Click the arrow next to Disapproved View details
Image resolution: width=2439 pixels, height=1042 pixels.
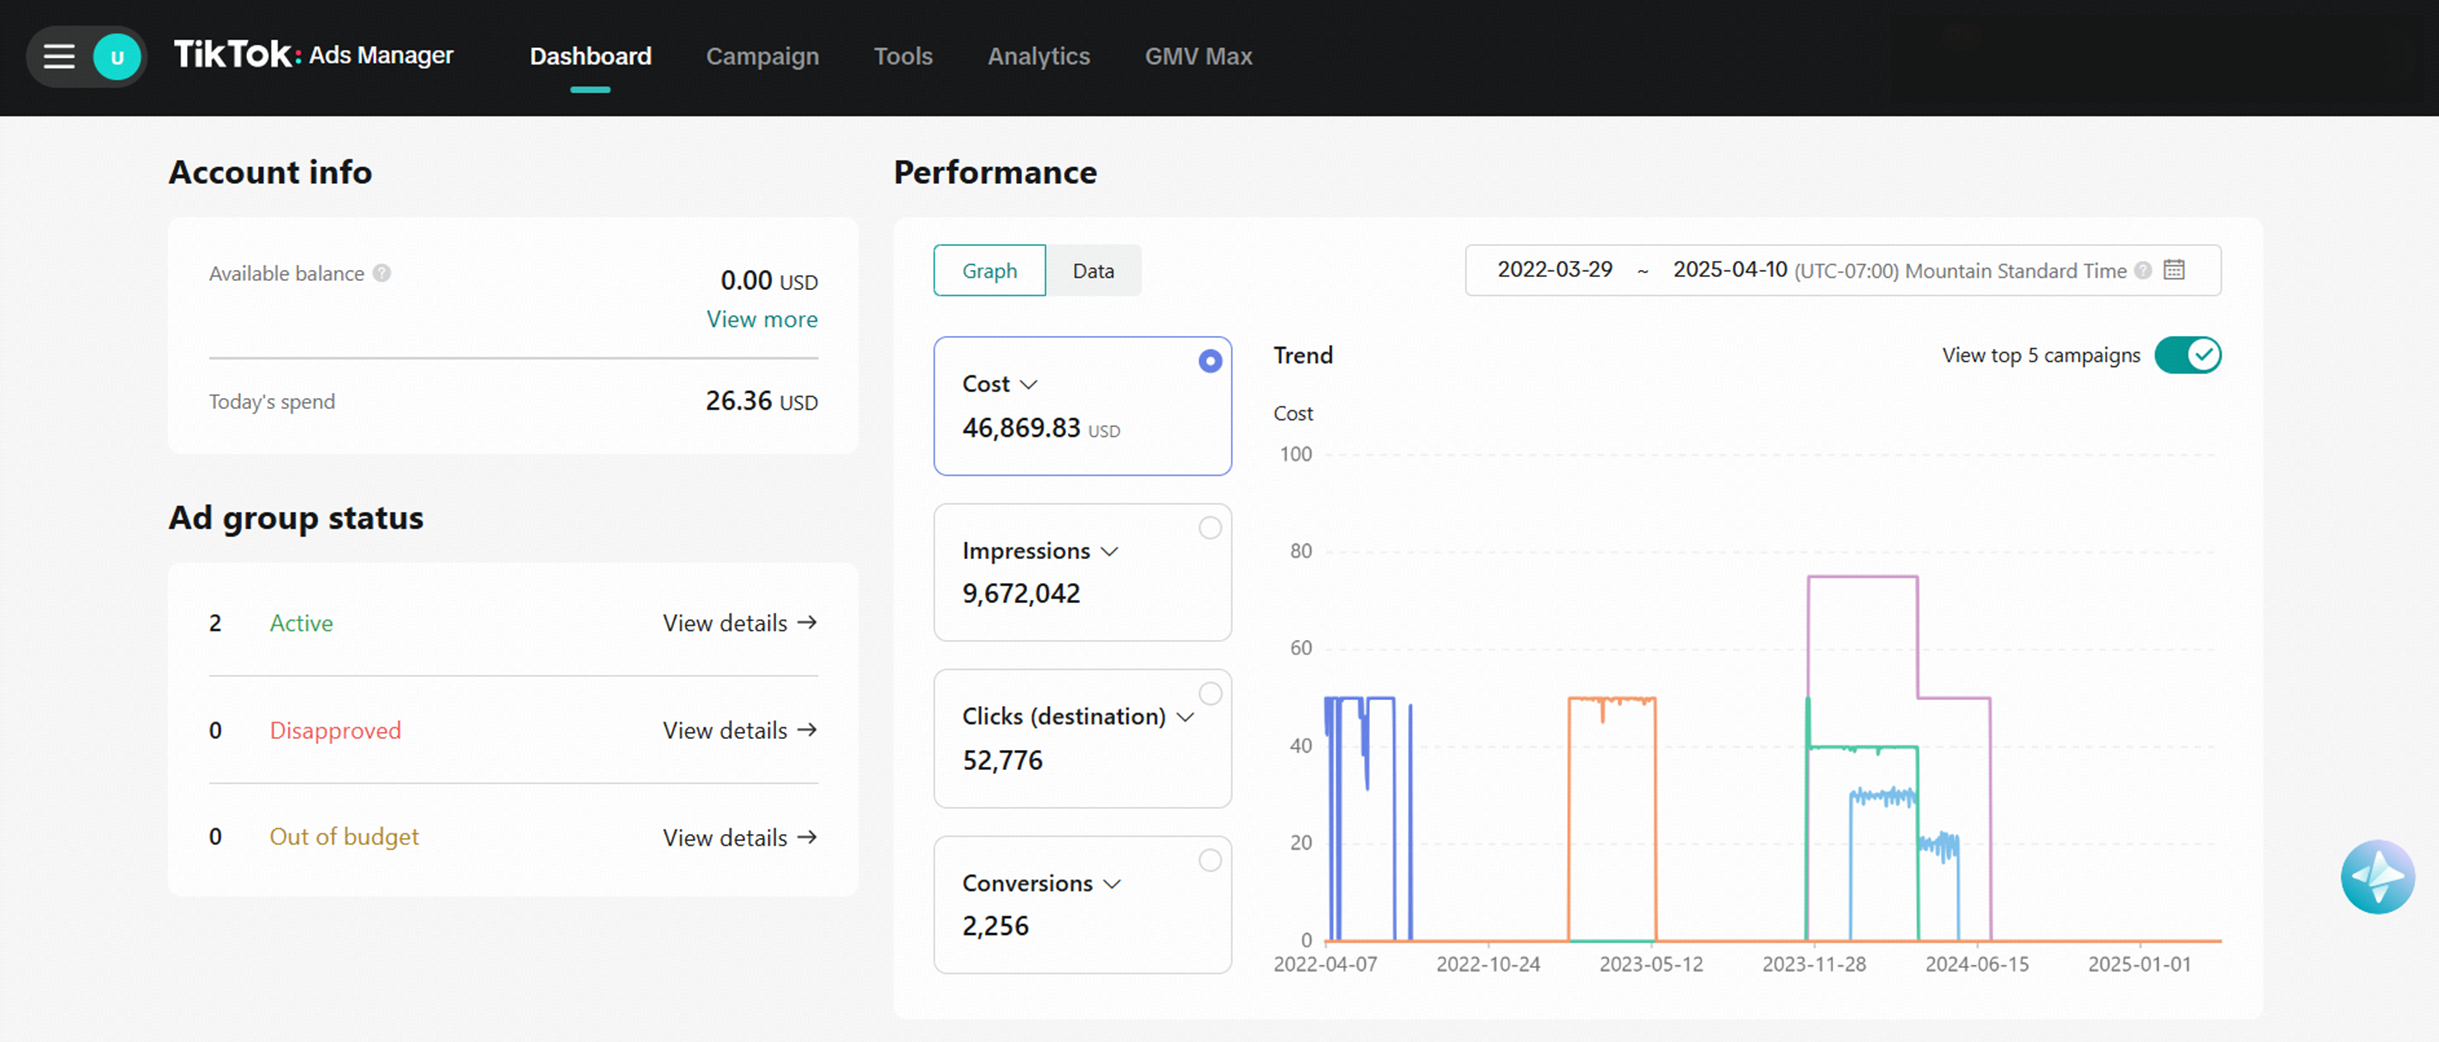(x=807, y=730)
